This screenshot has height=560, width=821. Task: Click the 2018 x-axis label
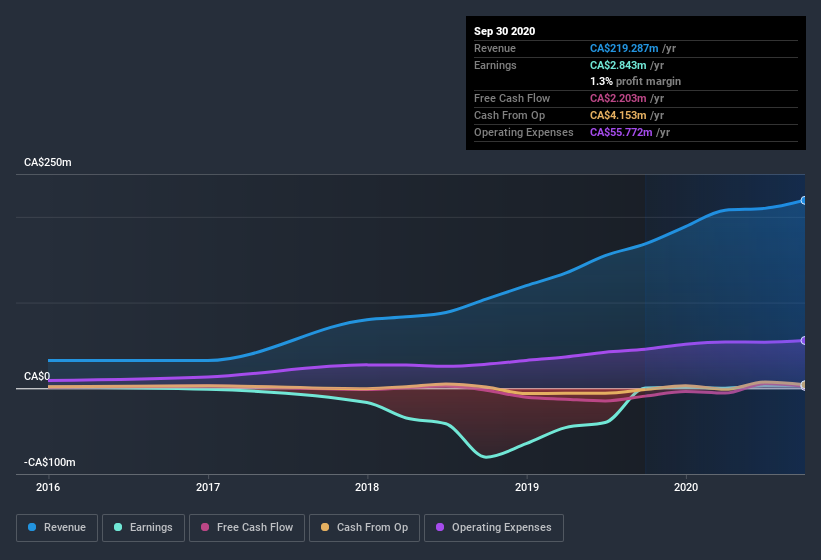pyautogui.click(x=367, y=487)
